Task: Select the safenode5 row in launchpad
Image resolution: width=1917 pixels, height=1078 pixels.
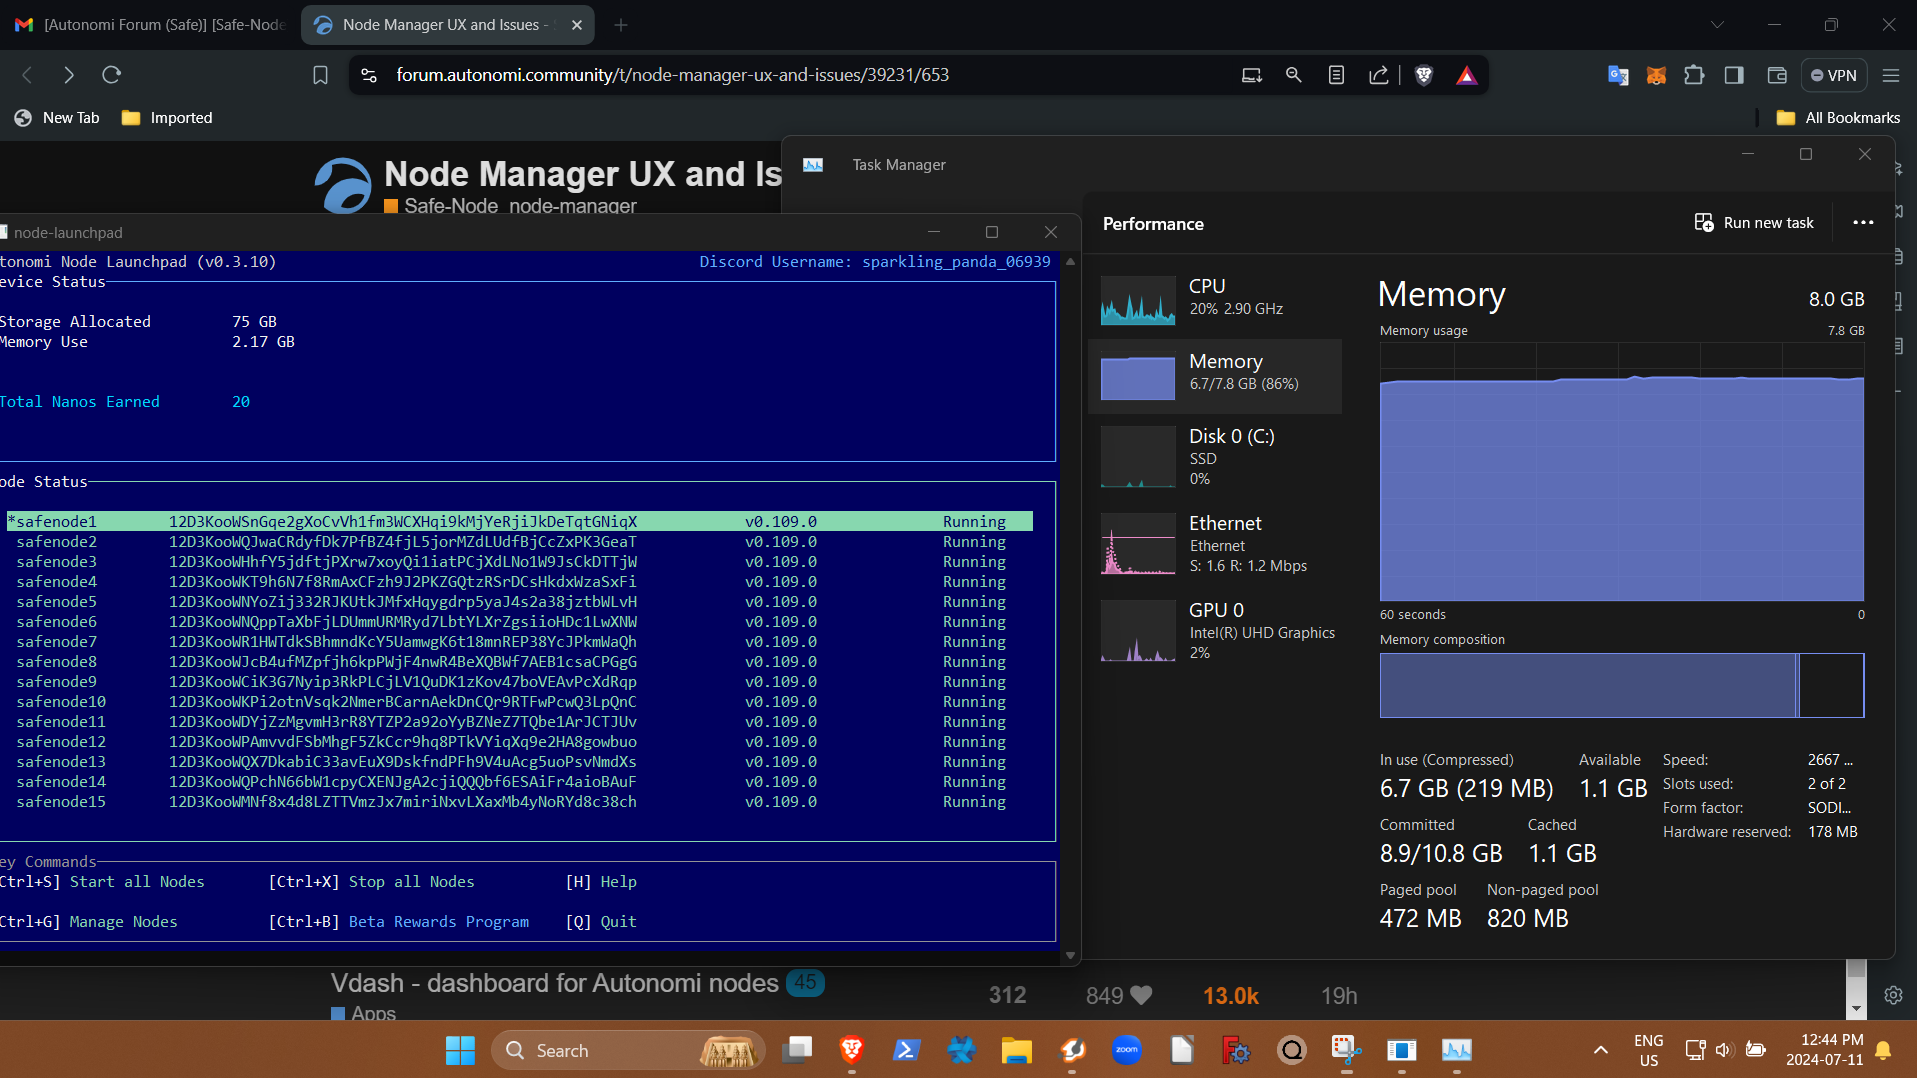Action: [x=520, y=601]
